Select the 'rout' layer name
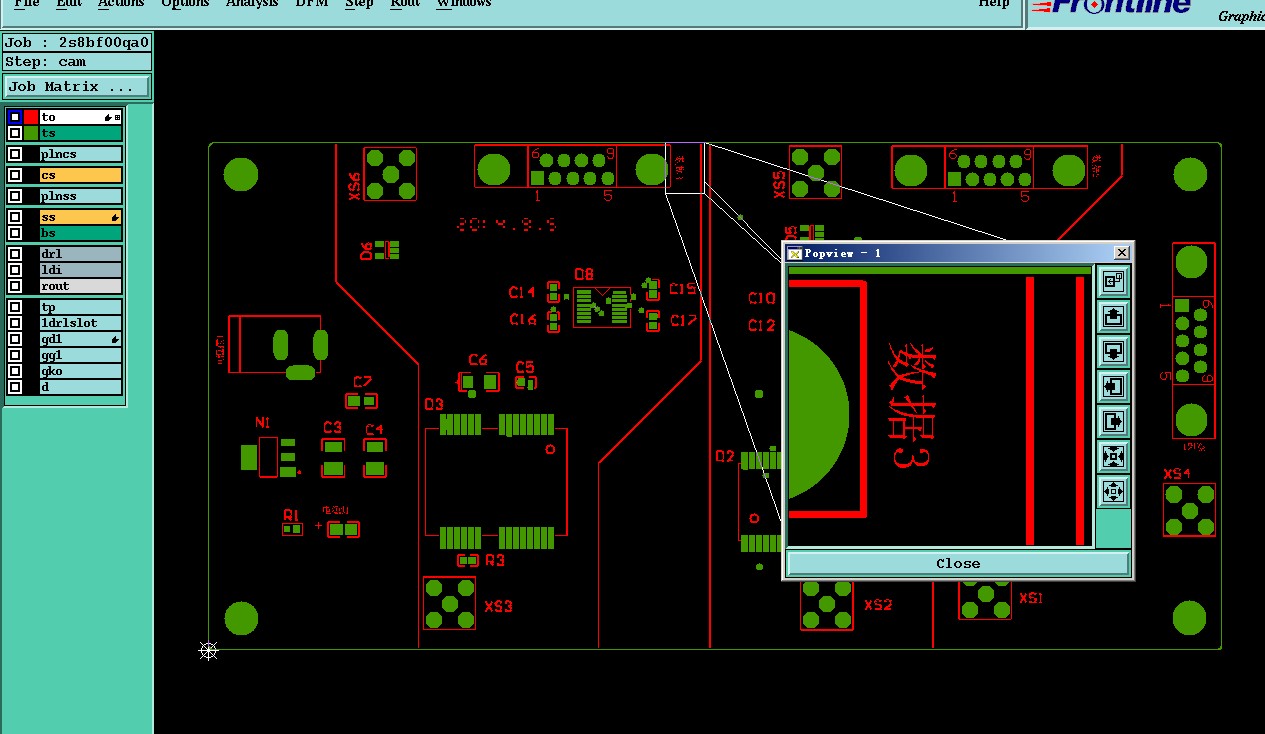The image size is (1265, 734). click(x=81, y=286)
